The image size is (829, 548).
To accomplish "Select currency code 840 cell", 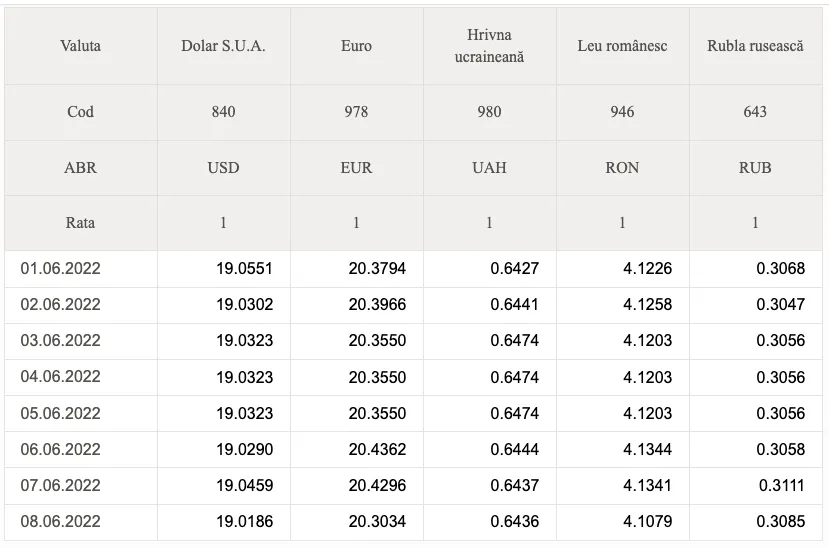I will [x=223, y=112].
